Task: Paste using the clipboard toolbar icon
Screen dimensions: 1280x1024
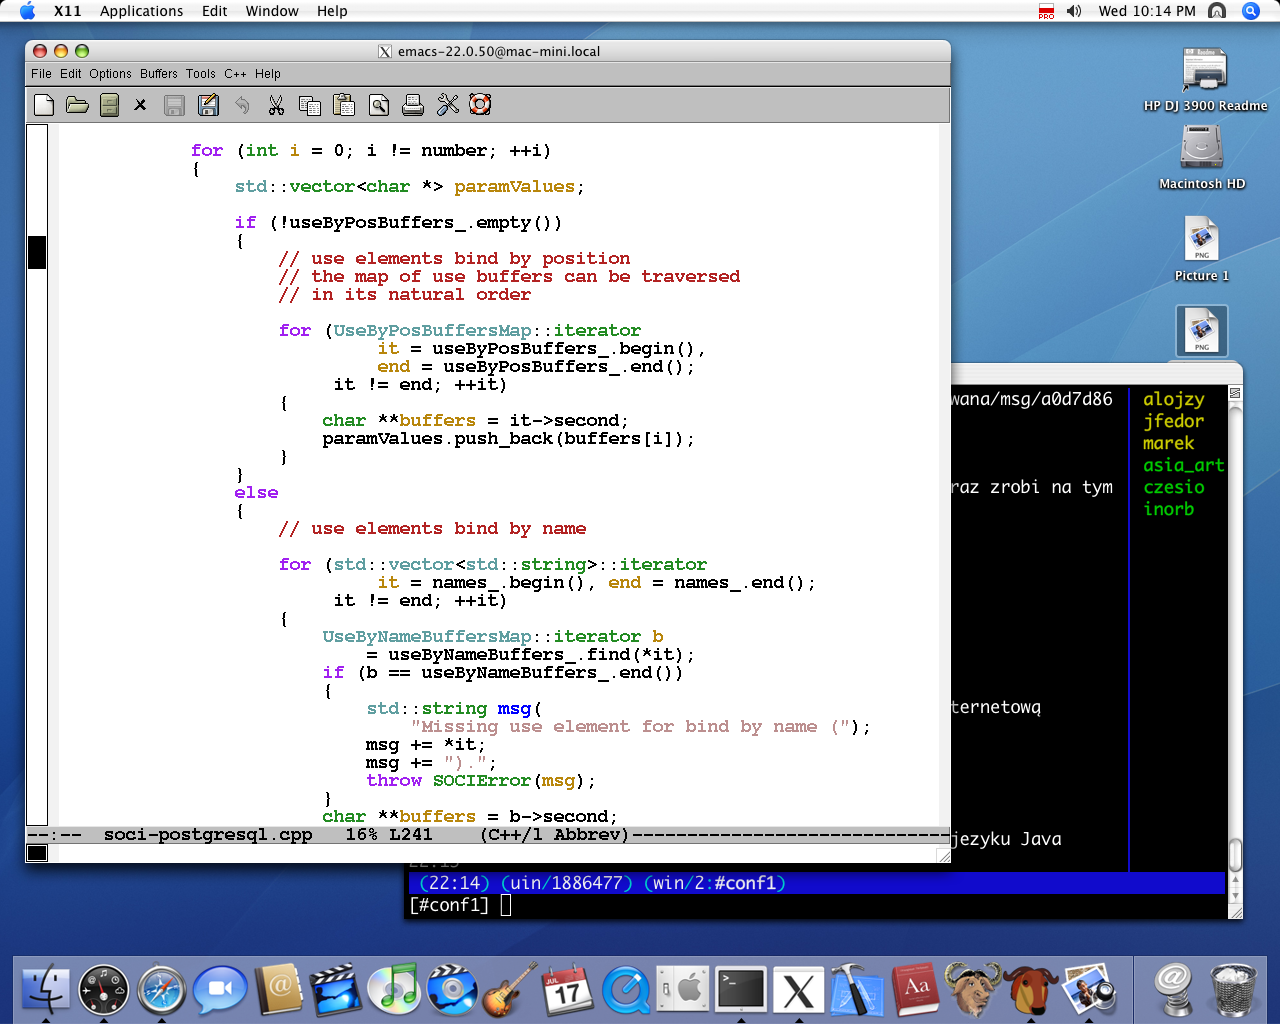Action: (344, 105)
